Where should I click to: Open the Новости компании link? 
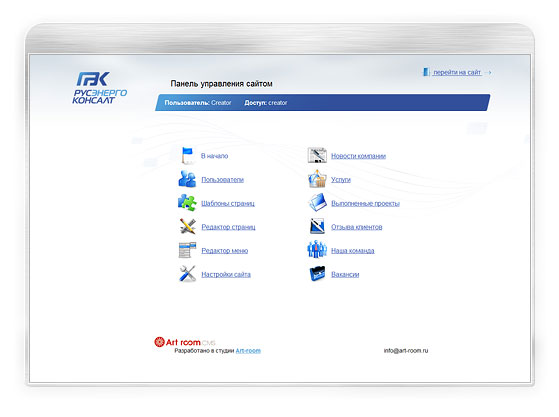tap(358, 156)
